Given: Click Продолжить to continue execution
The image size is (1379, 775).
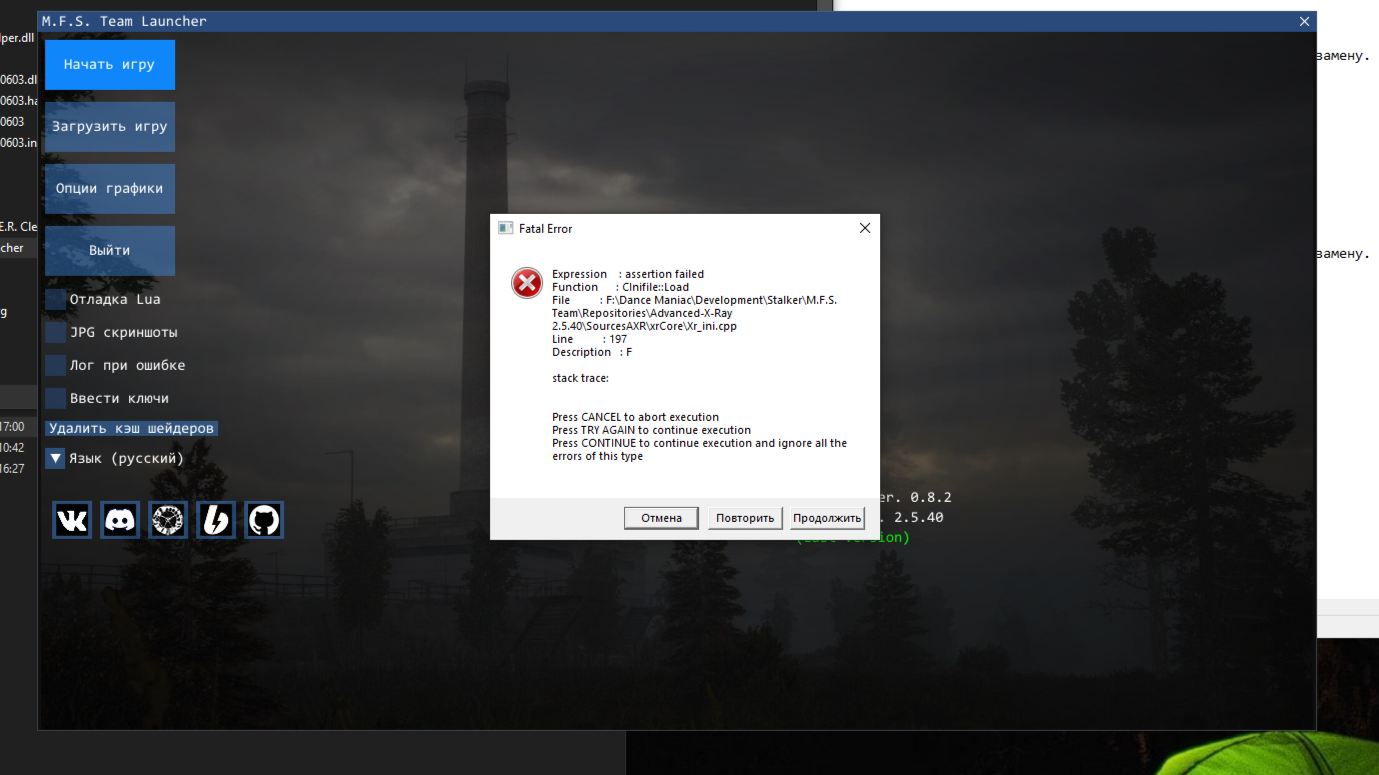Looking at the screenshot, I should (x=827, y=518).
